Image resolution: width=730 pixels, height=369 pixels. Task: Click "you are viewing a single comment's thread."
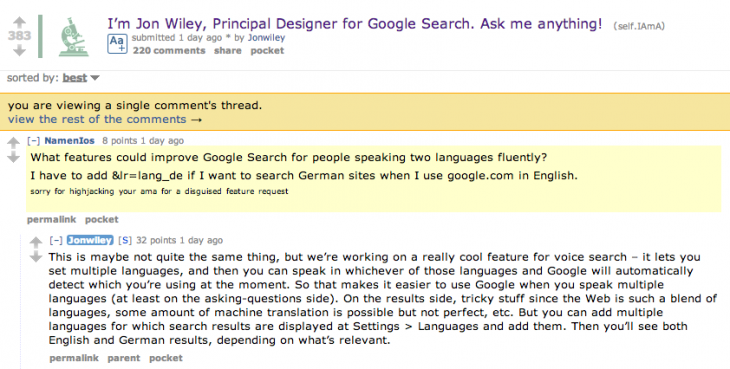[x=135, y=105]
